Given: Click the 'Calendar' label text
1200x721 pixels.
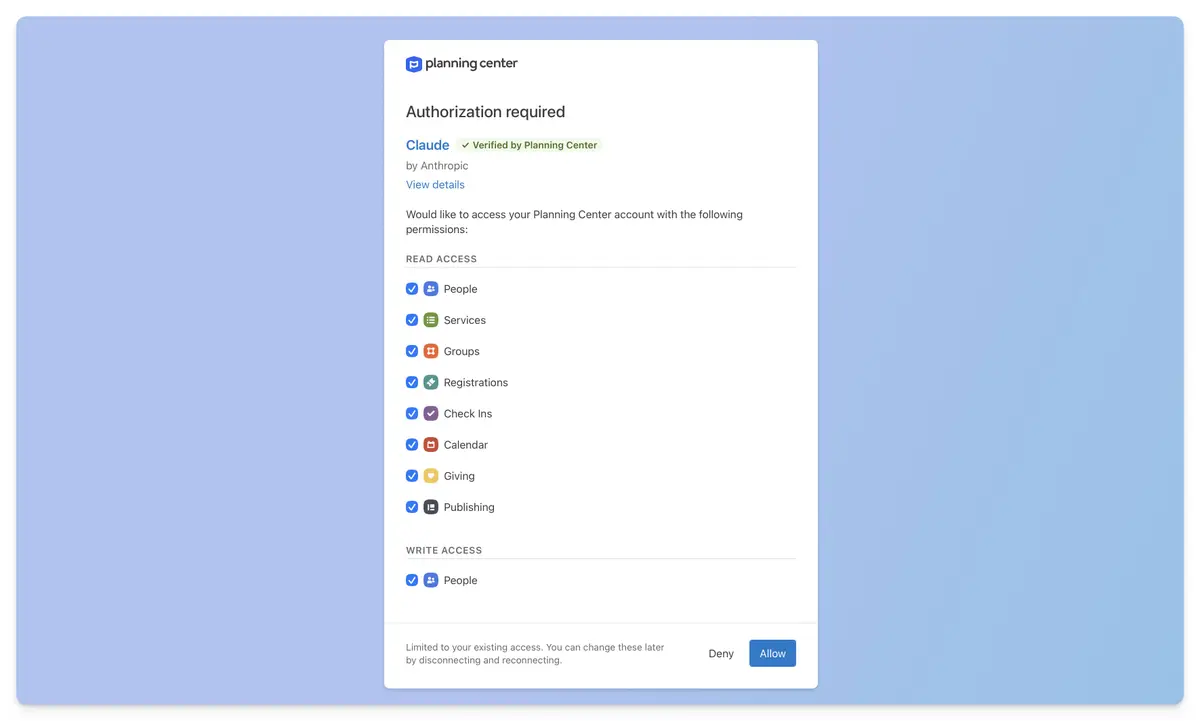Looking at the screenshot, I should (x=466, y=444).
